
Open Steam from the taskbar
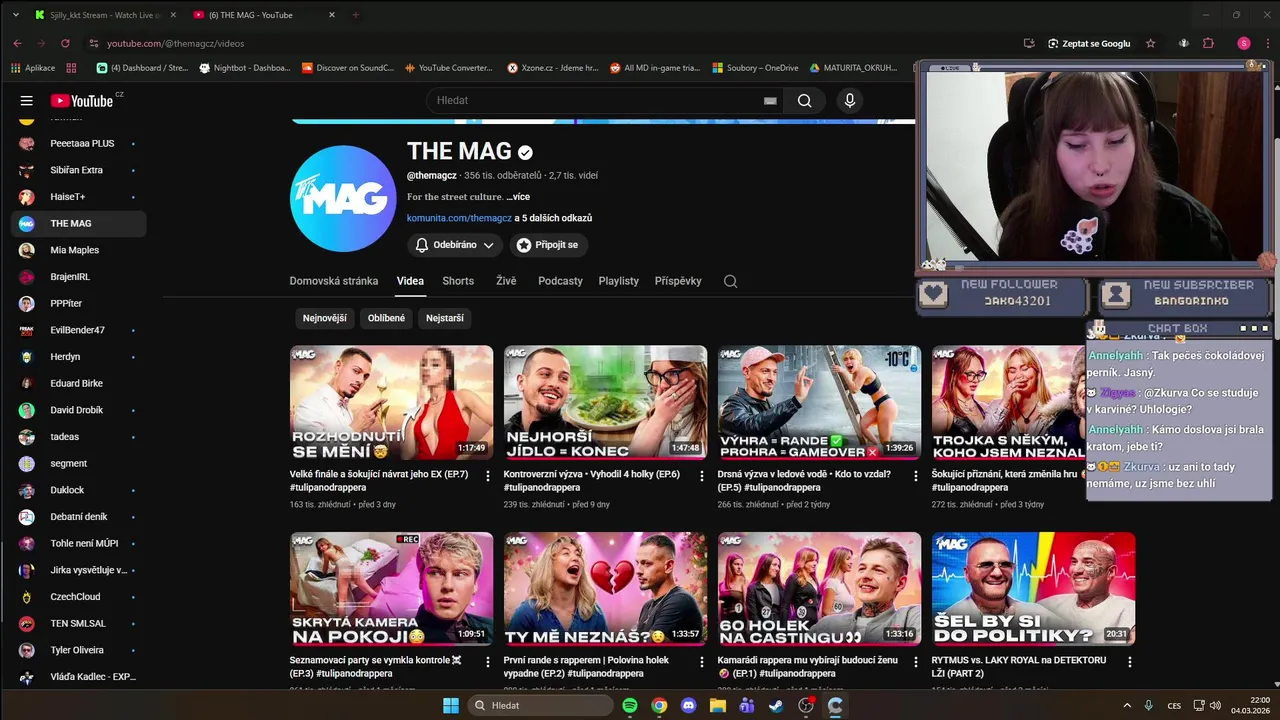tap(776, 705)
